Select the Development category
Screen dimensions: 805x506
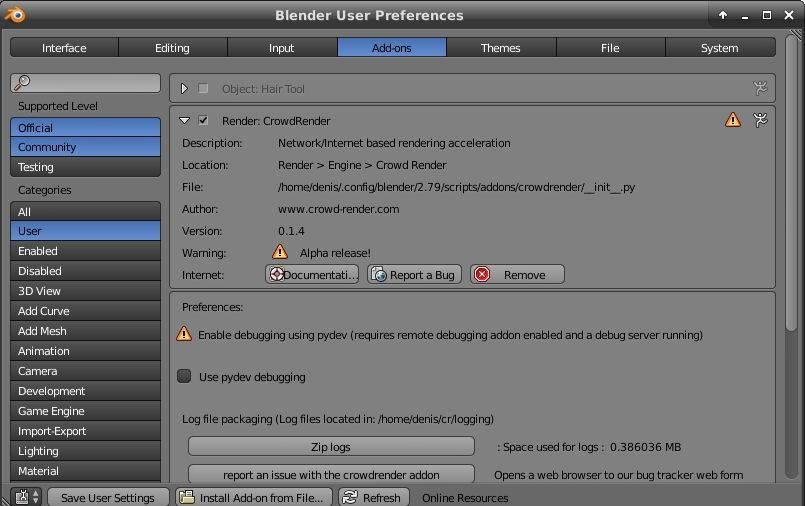[x=85, y=391]
